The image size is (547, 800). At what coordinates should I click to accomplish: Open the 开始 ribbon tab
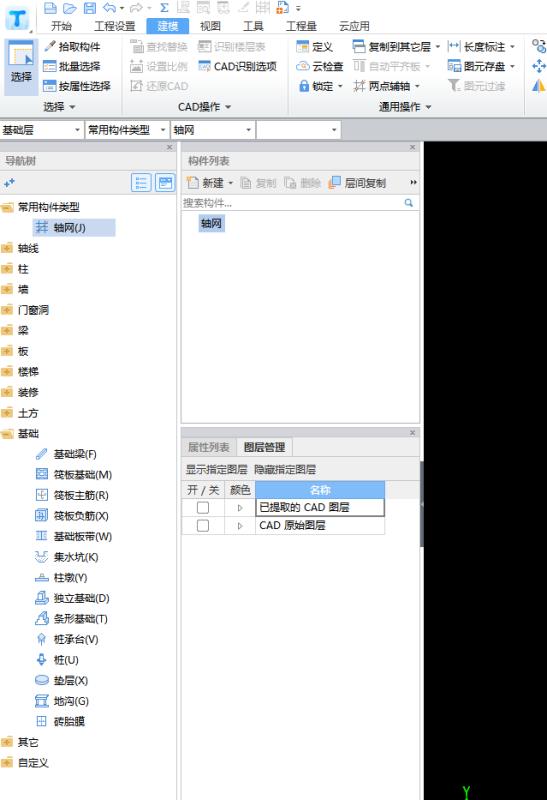click(61, 26)
